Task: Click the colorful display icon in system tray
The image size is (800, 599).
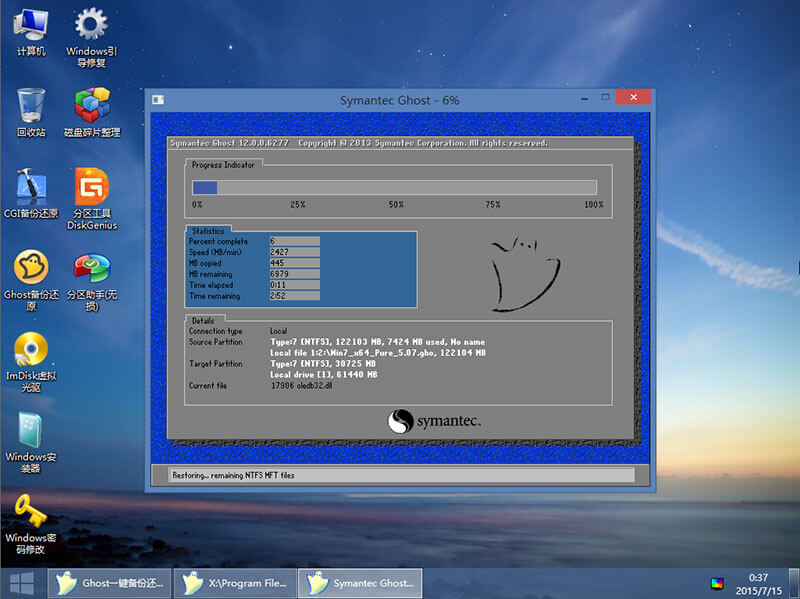Action: 717,583
